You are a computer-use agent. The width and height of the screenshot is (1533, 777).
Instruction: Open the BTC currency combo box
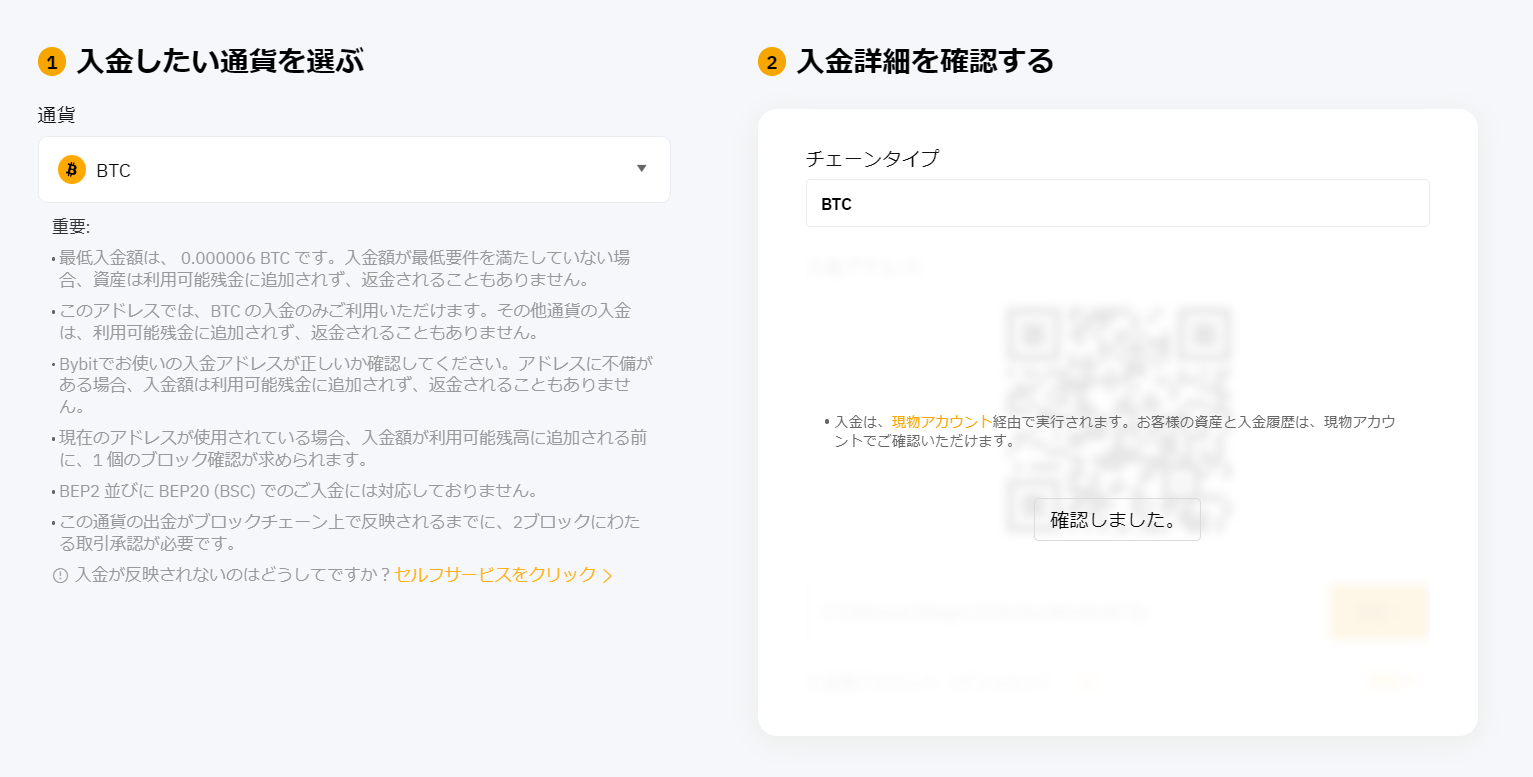point(354,170)
